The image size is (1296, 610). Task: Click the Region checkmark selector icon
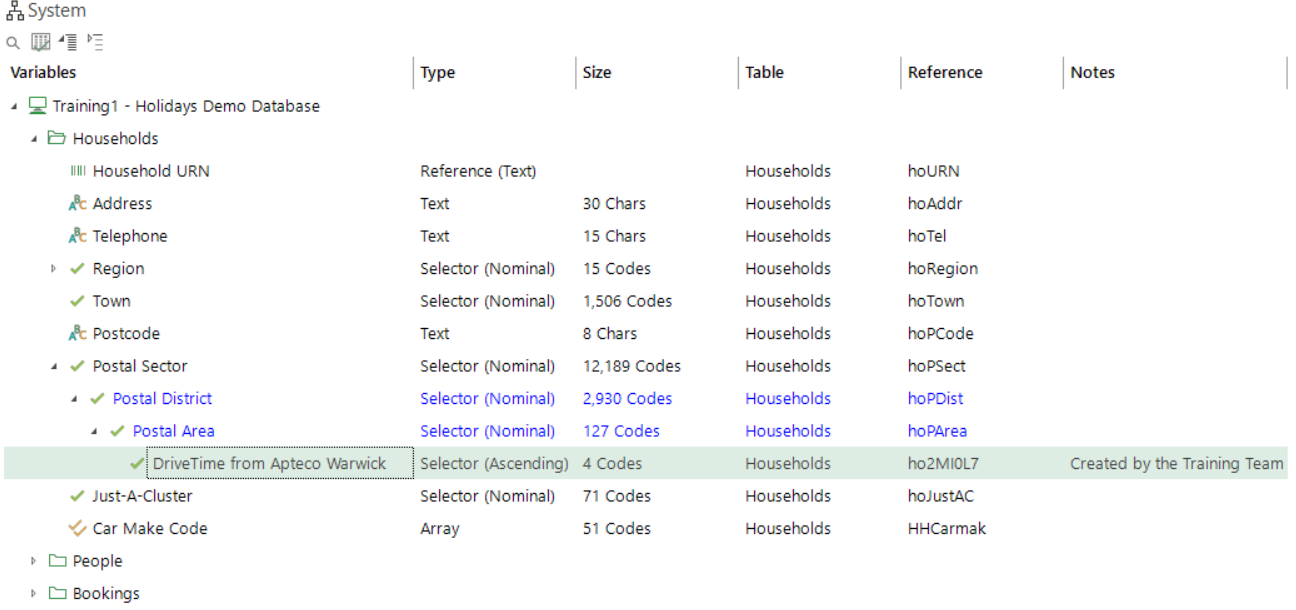point(78,268)
